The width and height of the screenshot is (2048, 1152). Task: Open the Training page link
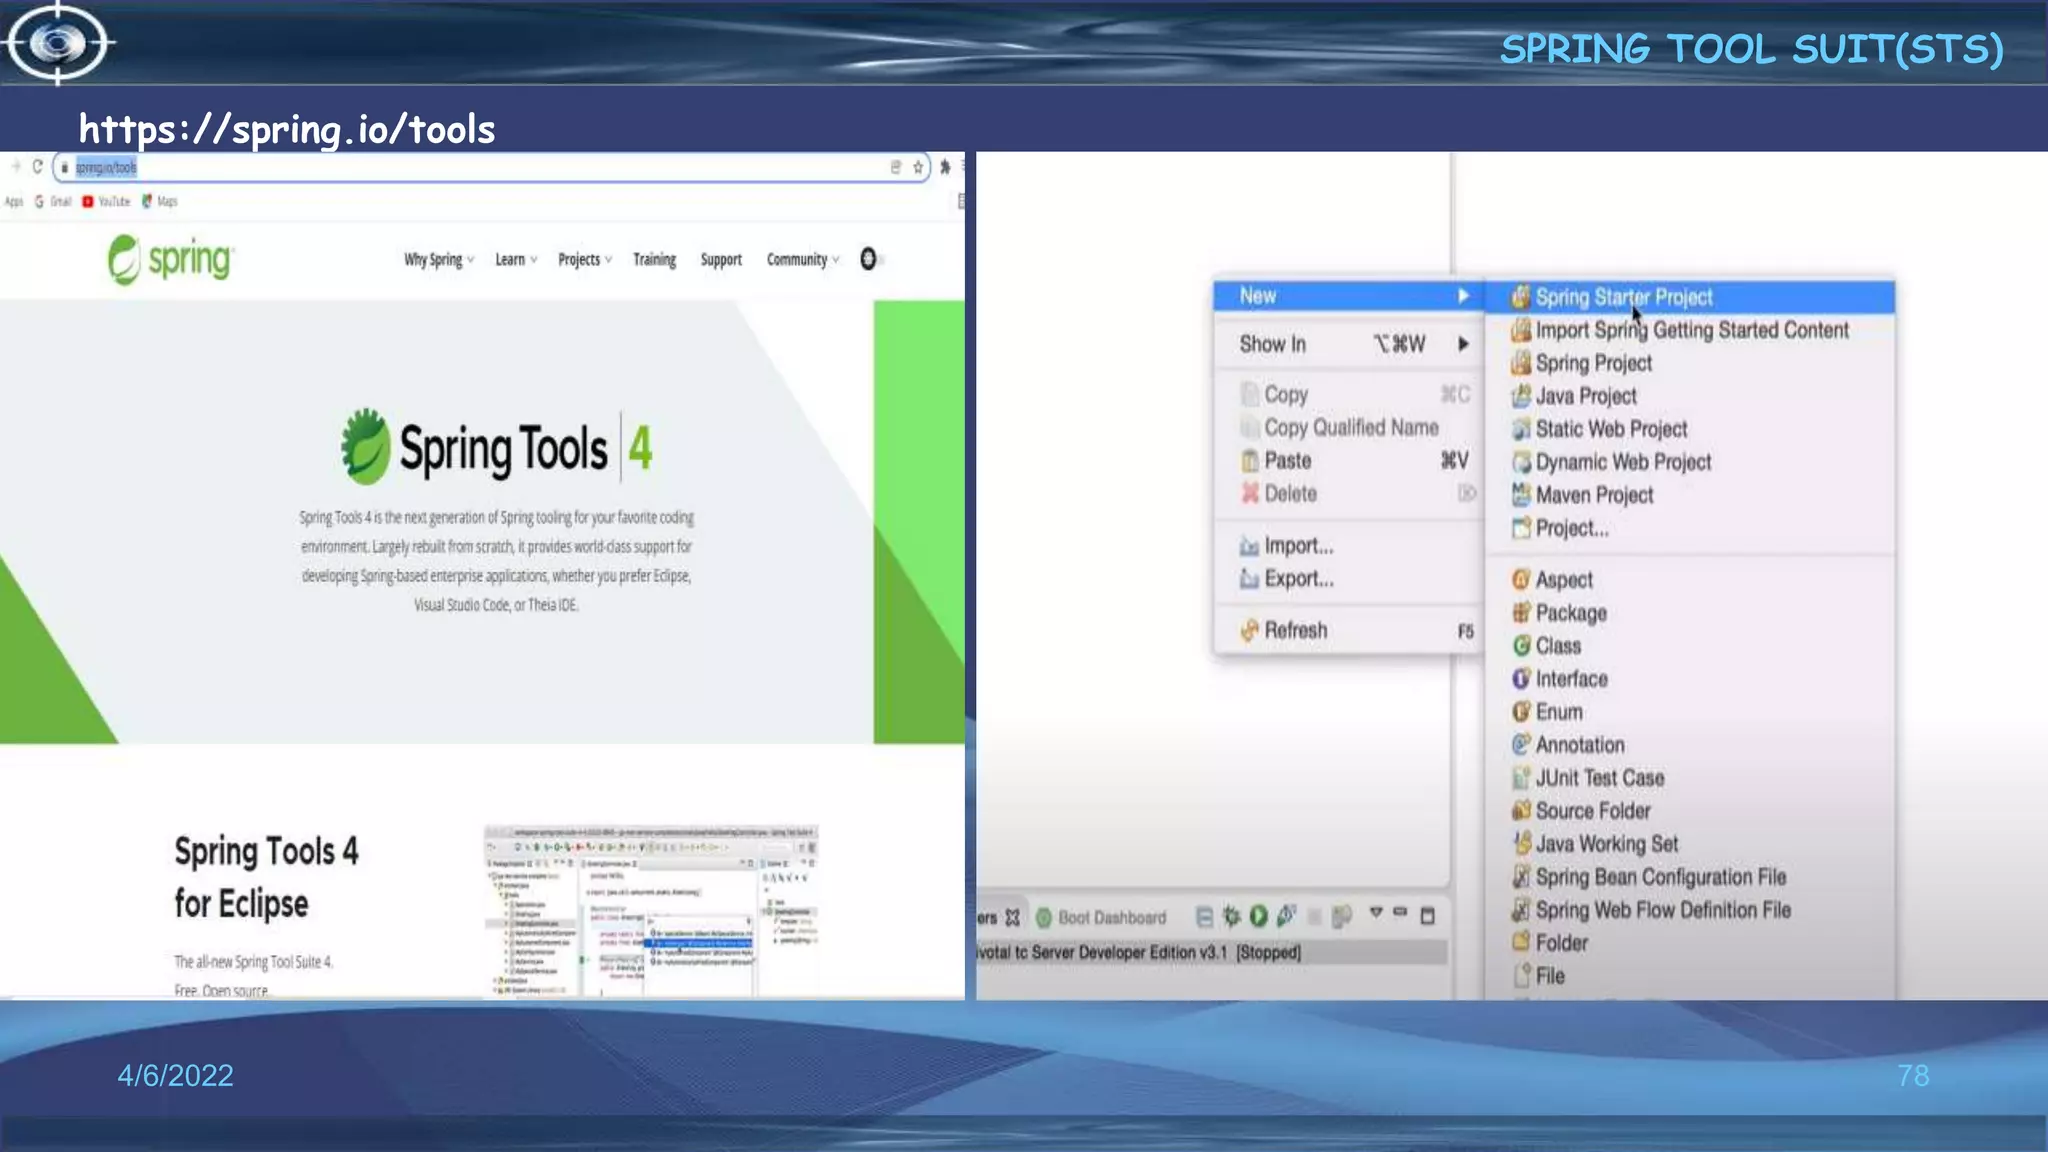pos(654,260)
